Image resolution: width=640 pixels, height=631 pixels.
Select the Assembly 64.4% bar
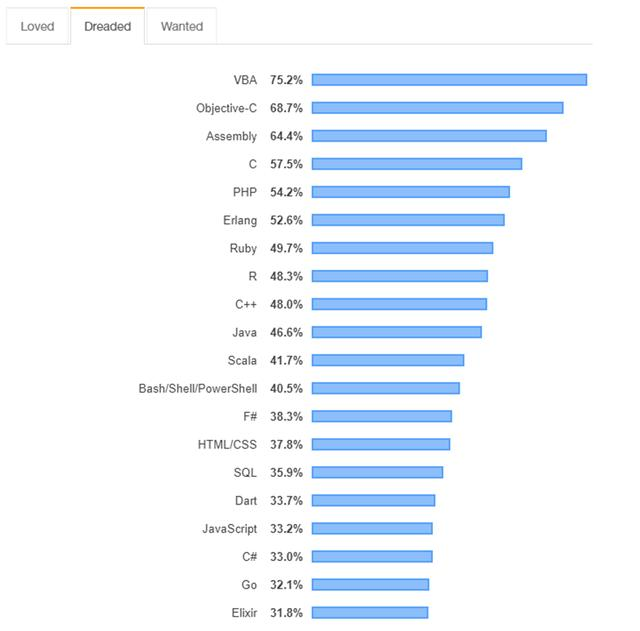(x=429, y=136)
